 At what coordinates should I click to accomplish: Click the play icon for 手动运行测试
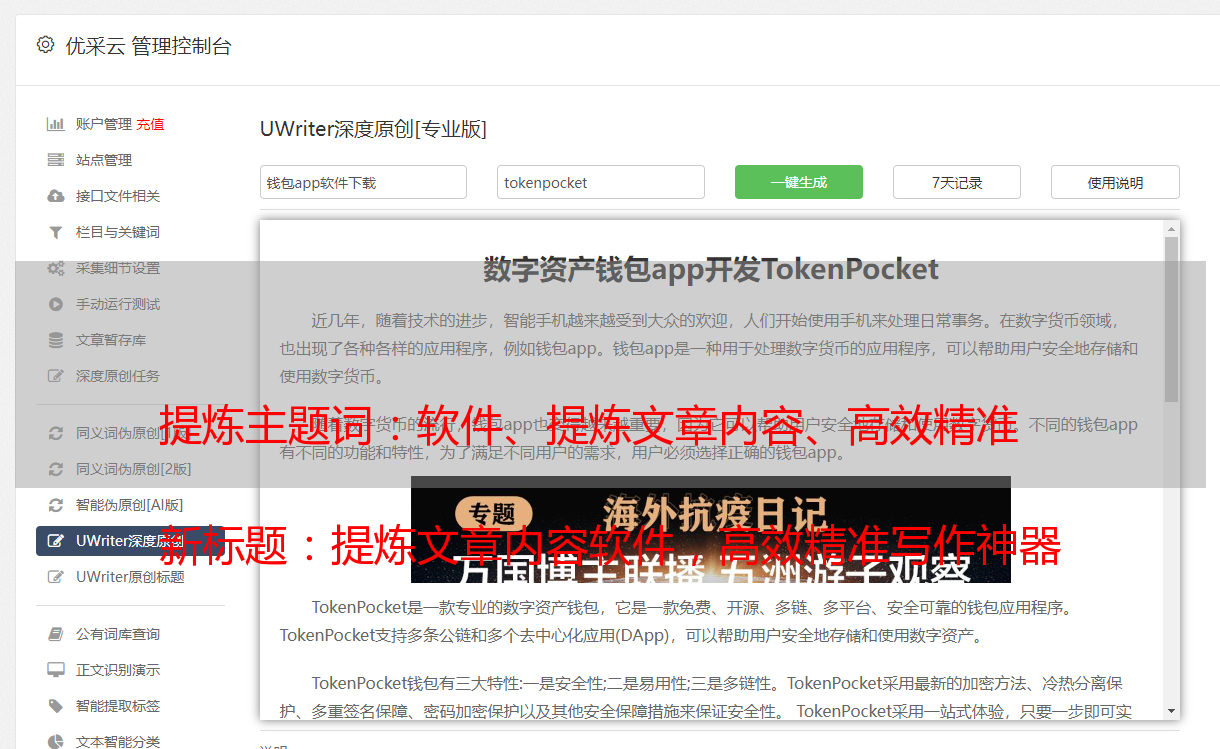pyautogui.click(x=56, y=304)
